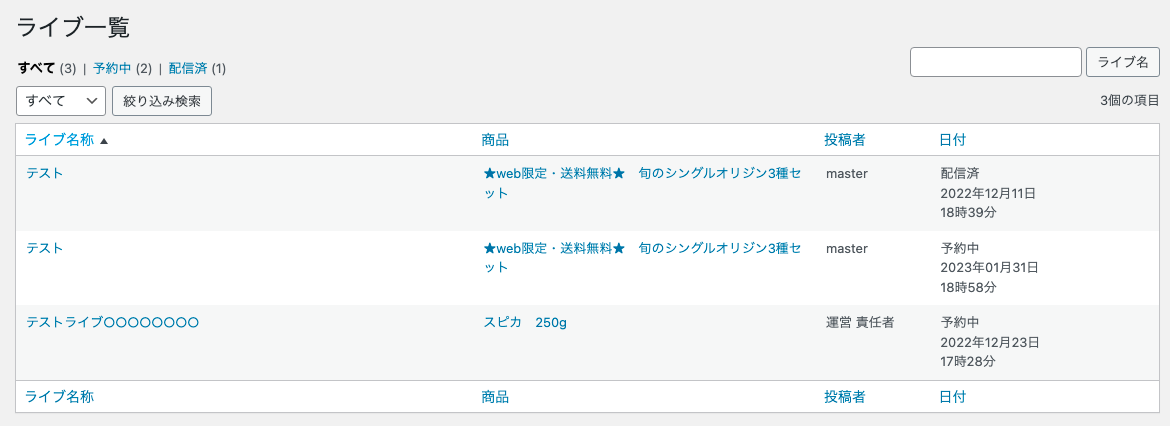The image size is (1170, 426).
Task: Open テストライブ〇〇〇〇〇〇〇〇 entry
Action: [x=112, y=322]
